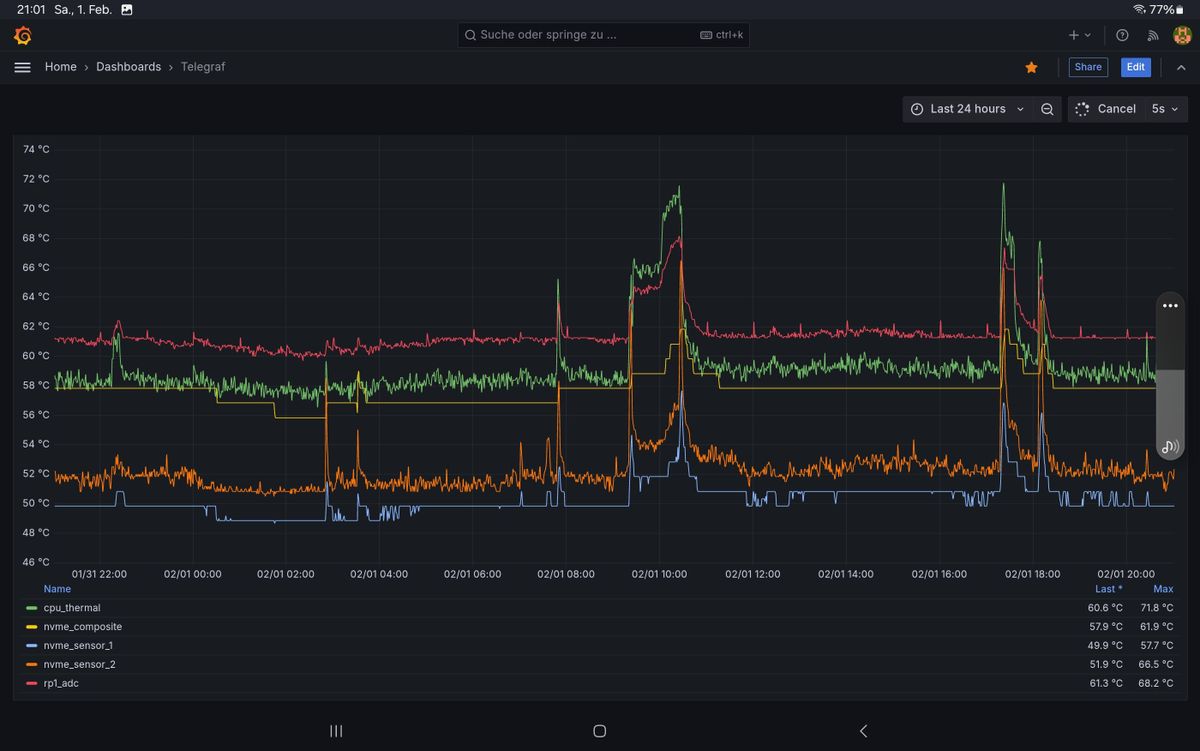Open the Last 24 hours time picker
This screenshot has height=751, width=1200.
(967, 109)
